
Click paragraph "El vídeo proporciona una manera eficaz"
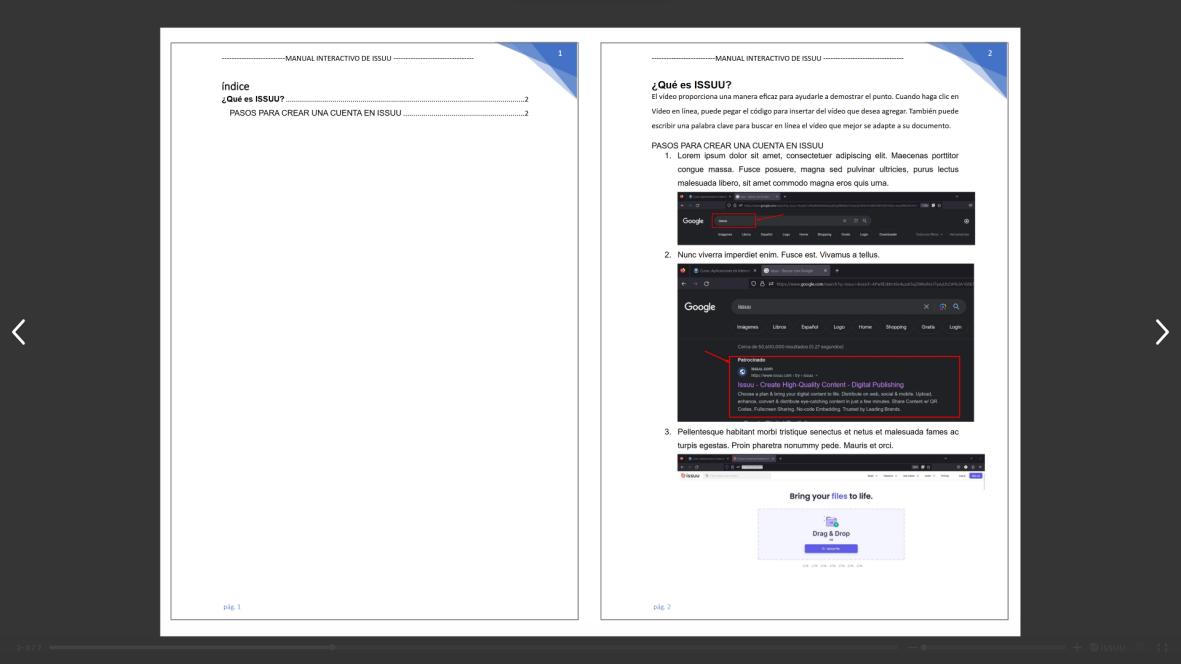pos(804,111)
